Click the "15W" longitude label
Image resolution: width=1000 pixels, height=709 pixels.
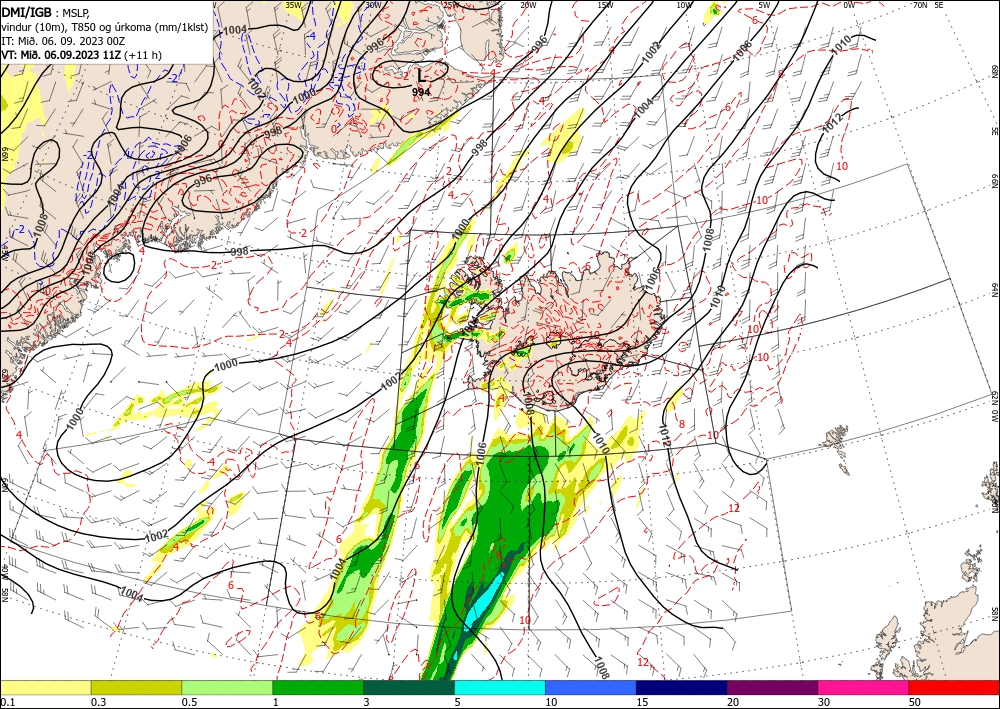[606, 5]
